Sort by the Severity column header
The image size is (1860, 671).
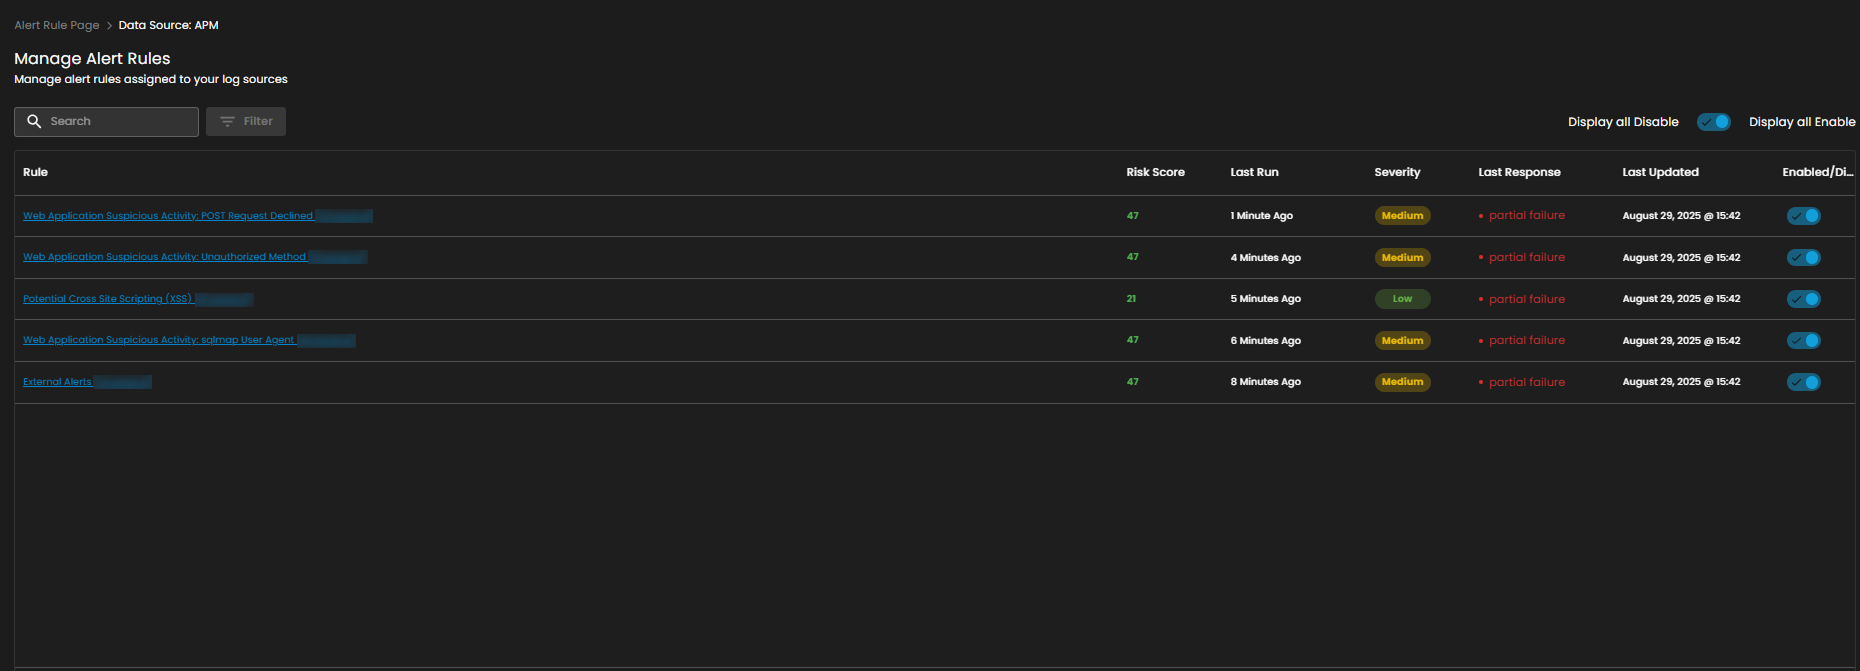(1397, 172)
